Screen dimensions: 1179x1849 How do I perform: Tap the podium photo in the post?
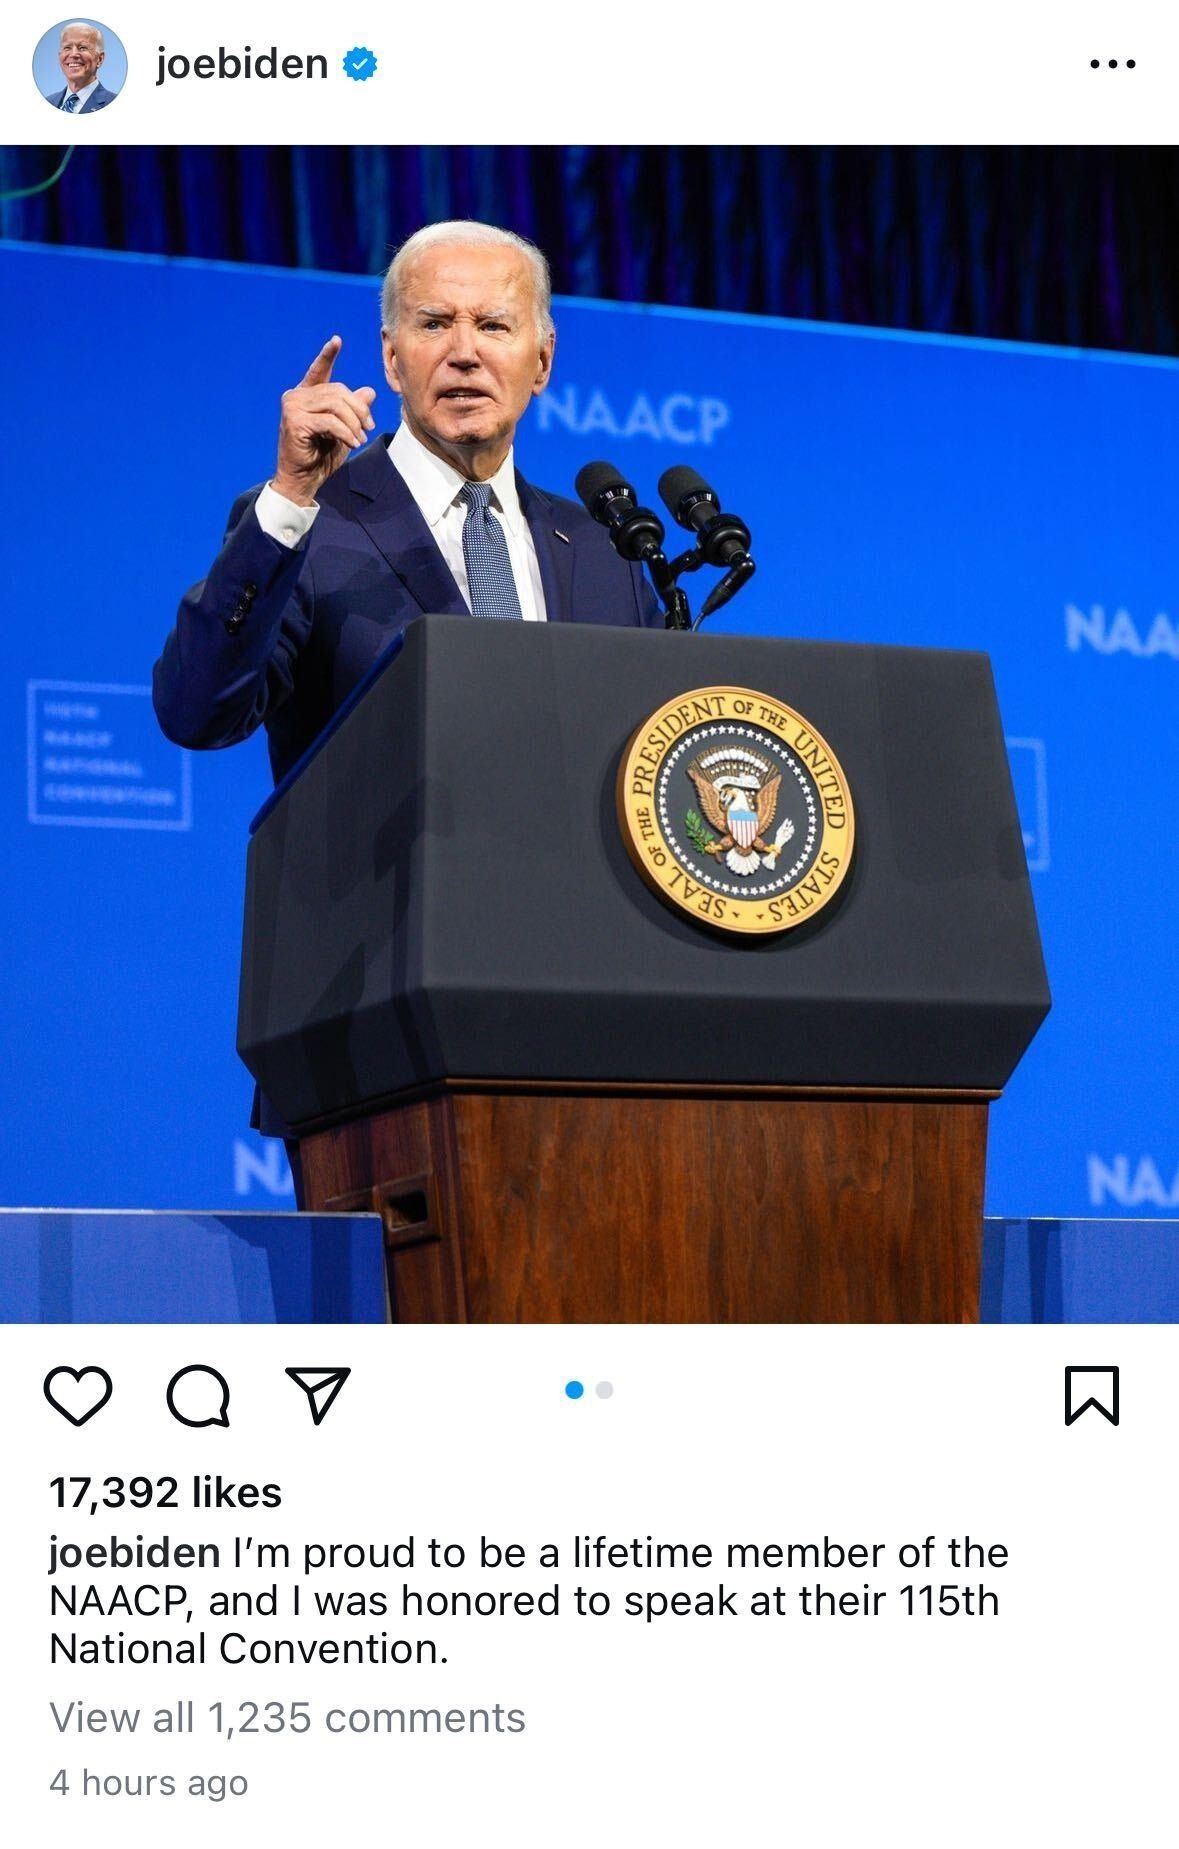pyautogui.click(x=589, y=734)
